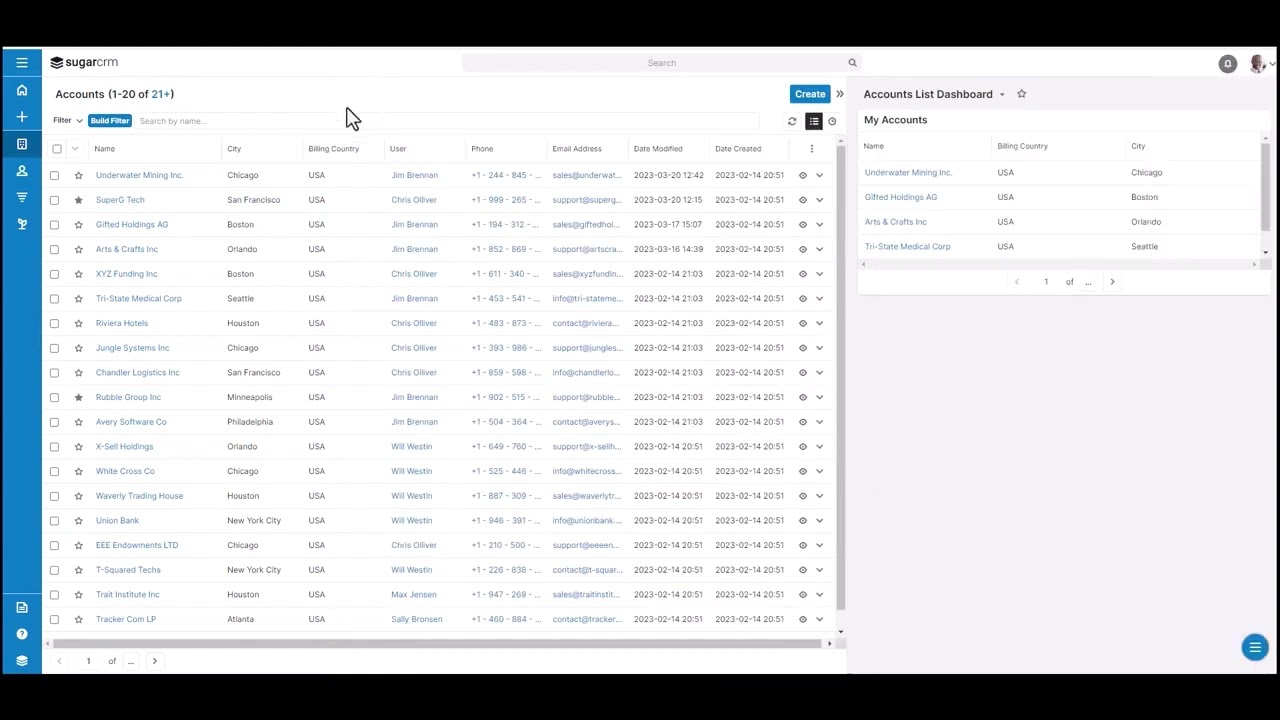
Task: Go to next page of accounts list
Action: click(x=155, y=661)
